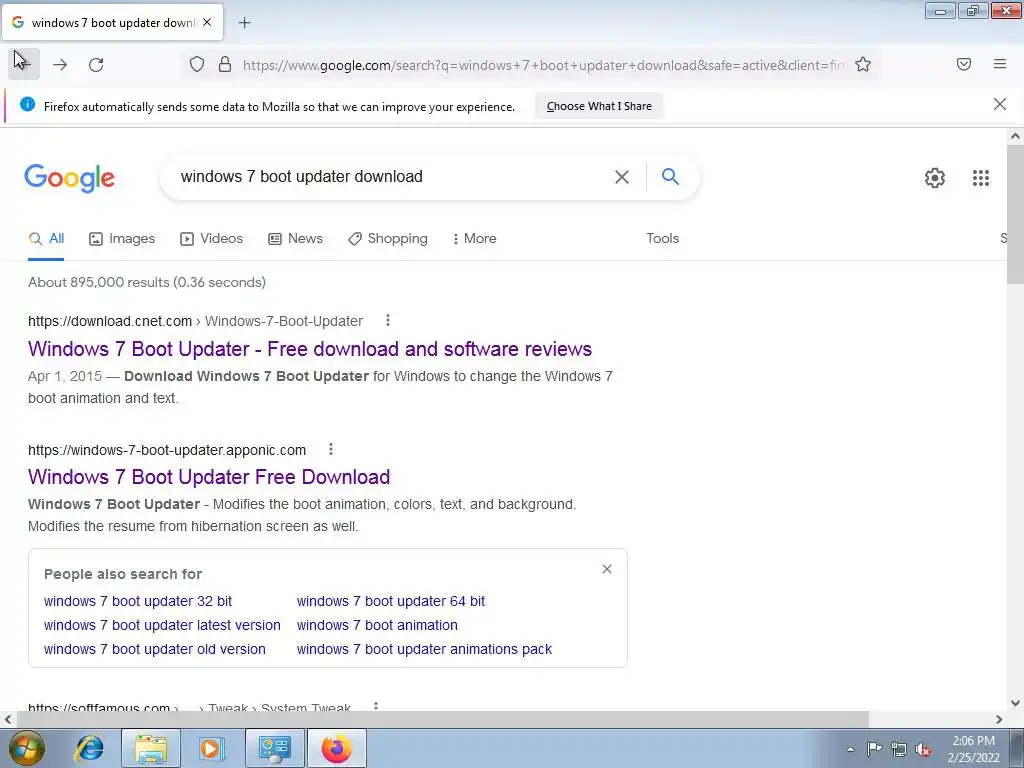The height and width of the screenshot is (768, 1024).
Task: Switch to News results
Action: pyautogui.click(x=296, y=238)
